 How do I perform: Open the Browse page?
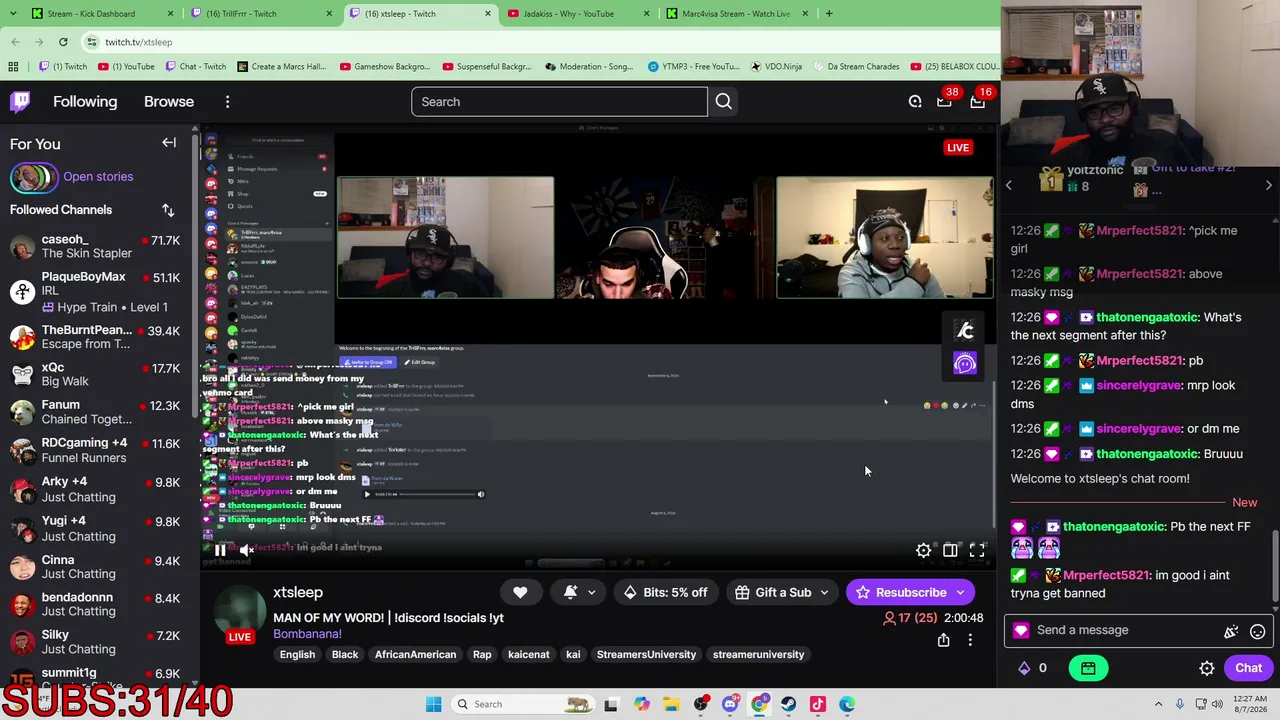point(169,101)
